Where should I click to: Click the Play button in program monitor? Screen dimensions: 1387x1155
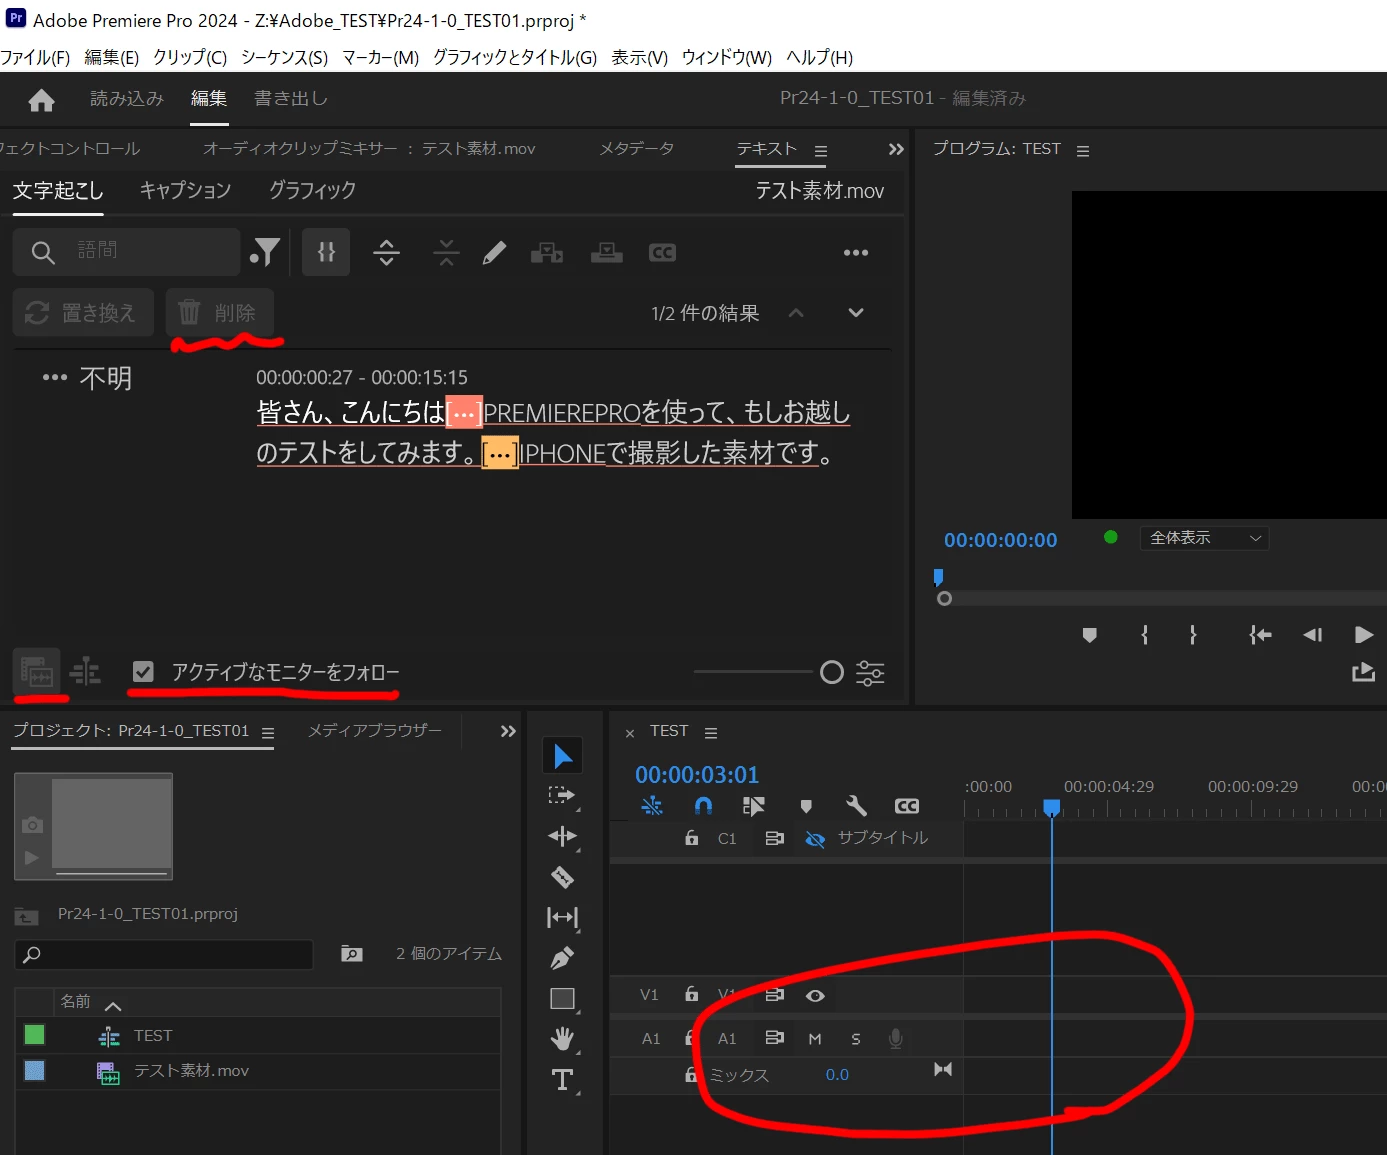pos(1363,635)
